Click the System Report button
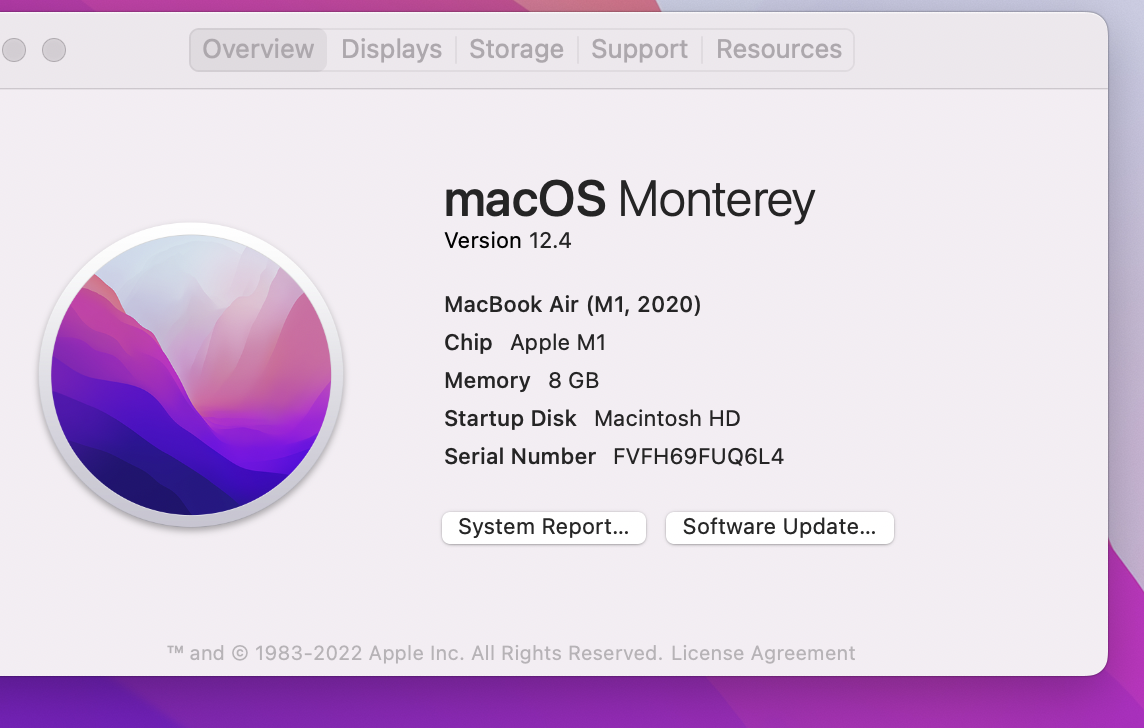The width and height of the screenshot is (1144, 728). [x=543, y=527]
